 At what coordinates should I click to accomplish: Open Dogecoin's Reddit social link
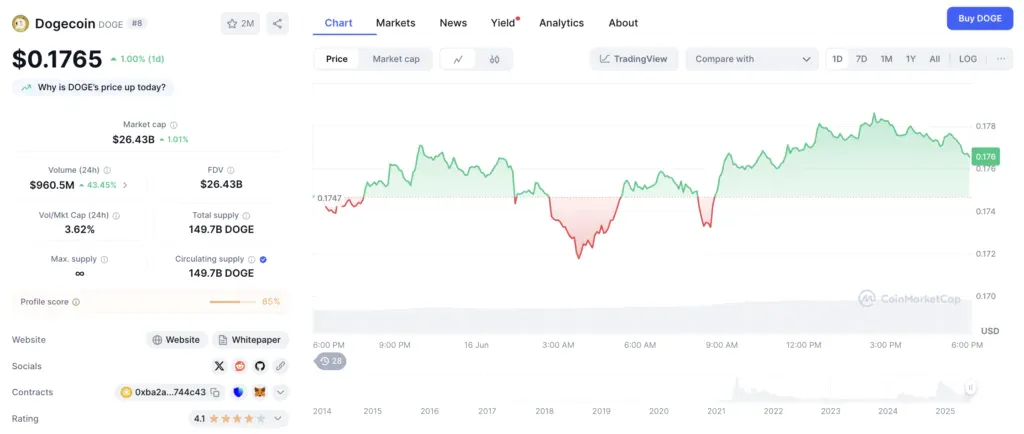(240, 366)
